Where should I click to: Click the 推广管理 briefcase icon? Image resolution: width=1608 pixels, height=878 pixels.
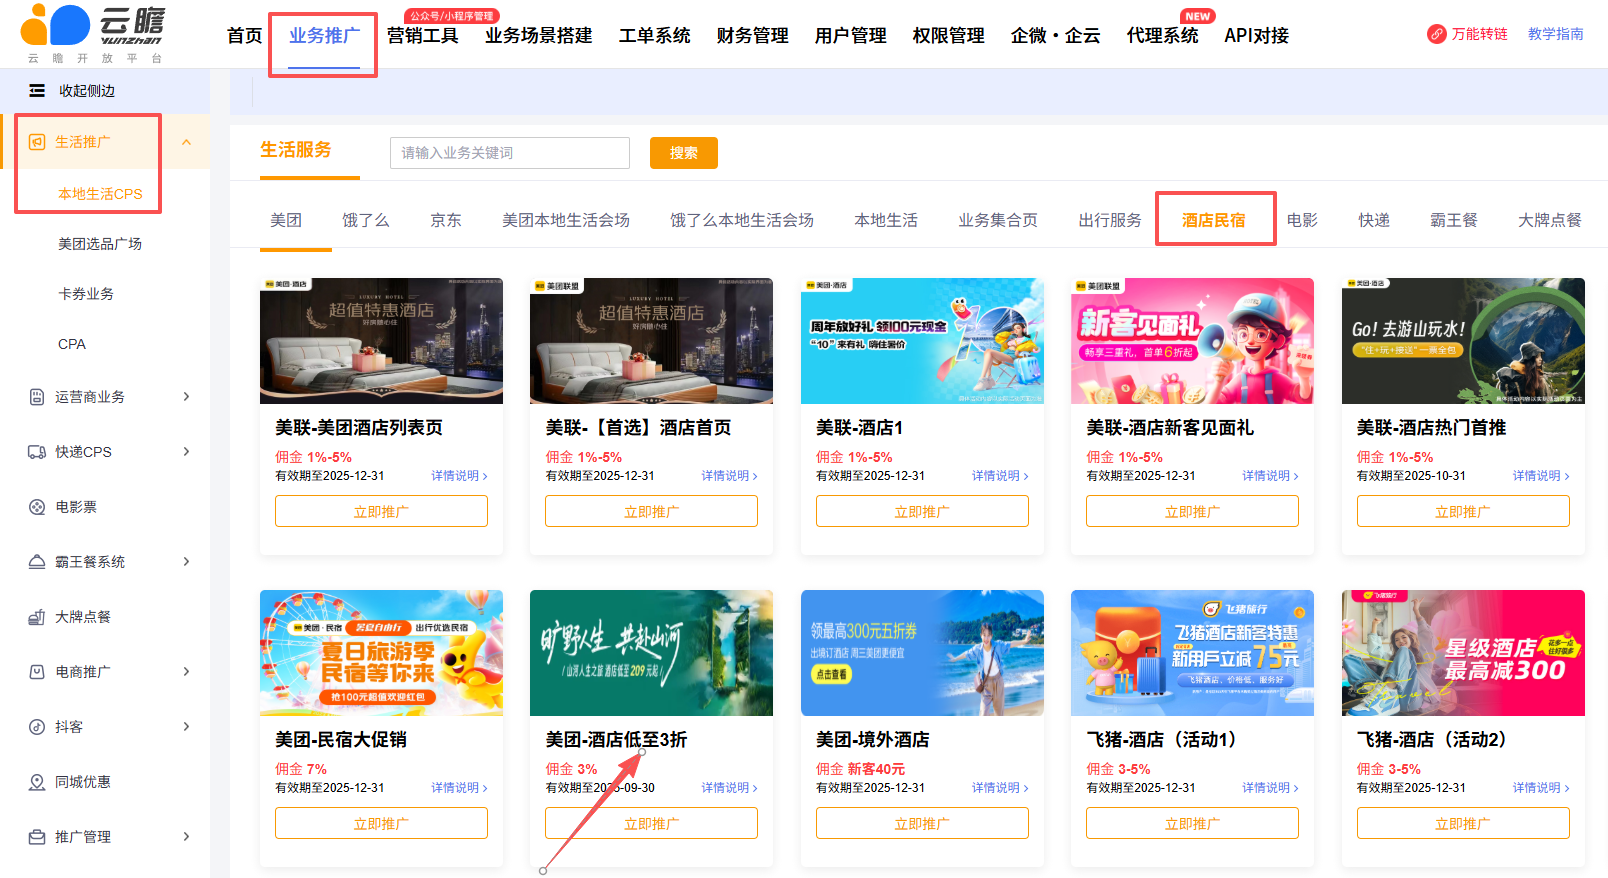coord(37,837)
